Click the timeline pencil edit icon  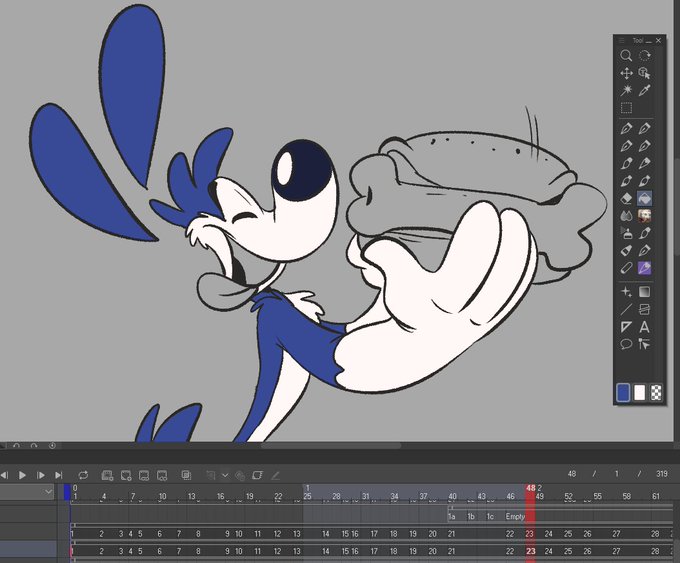[275, 475]
